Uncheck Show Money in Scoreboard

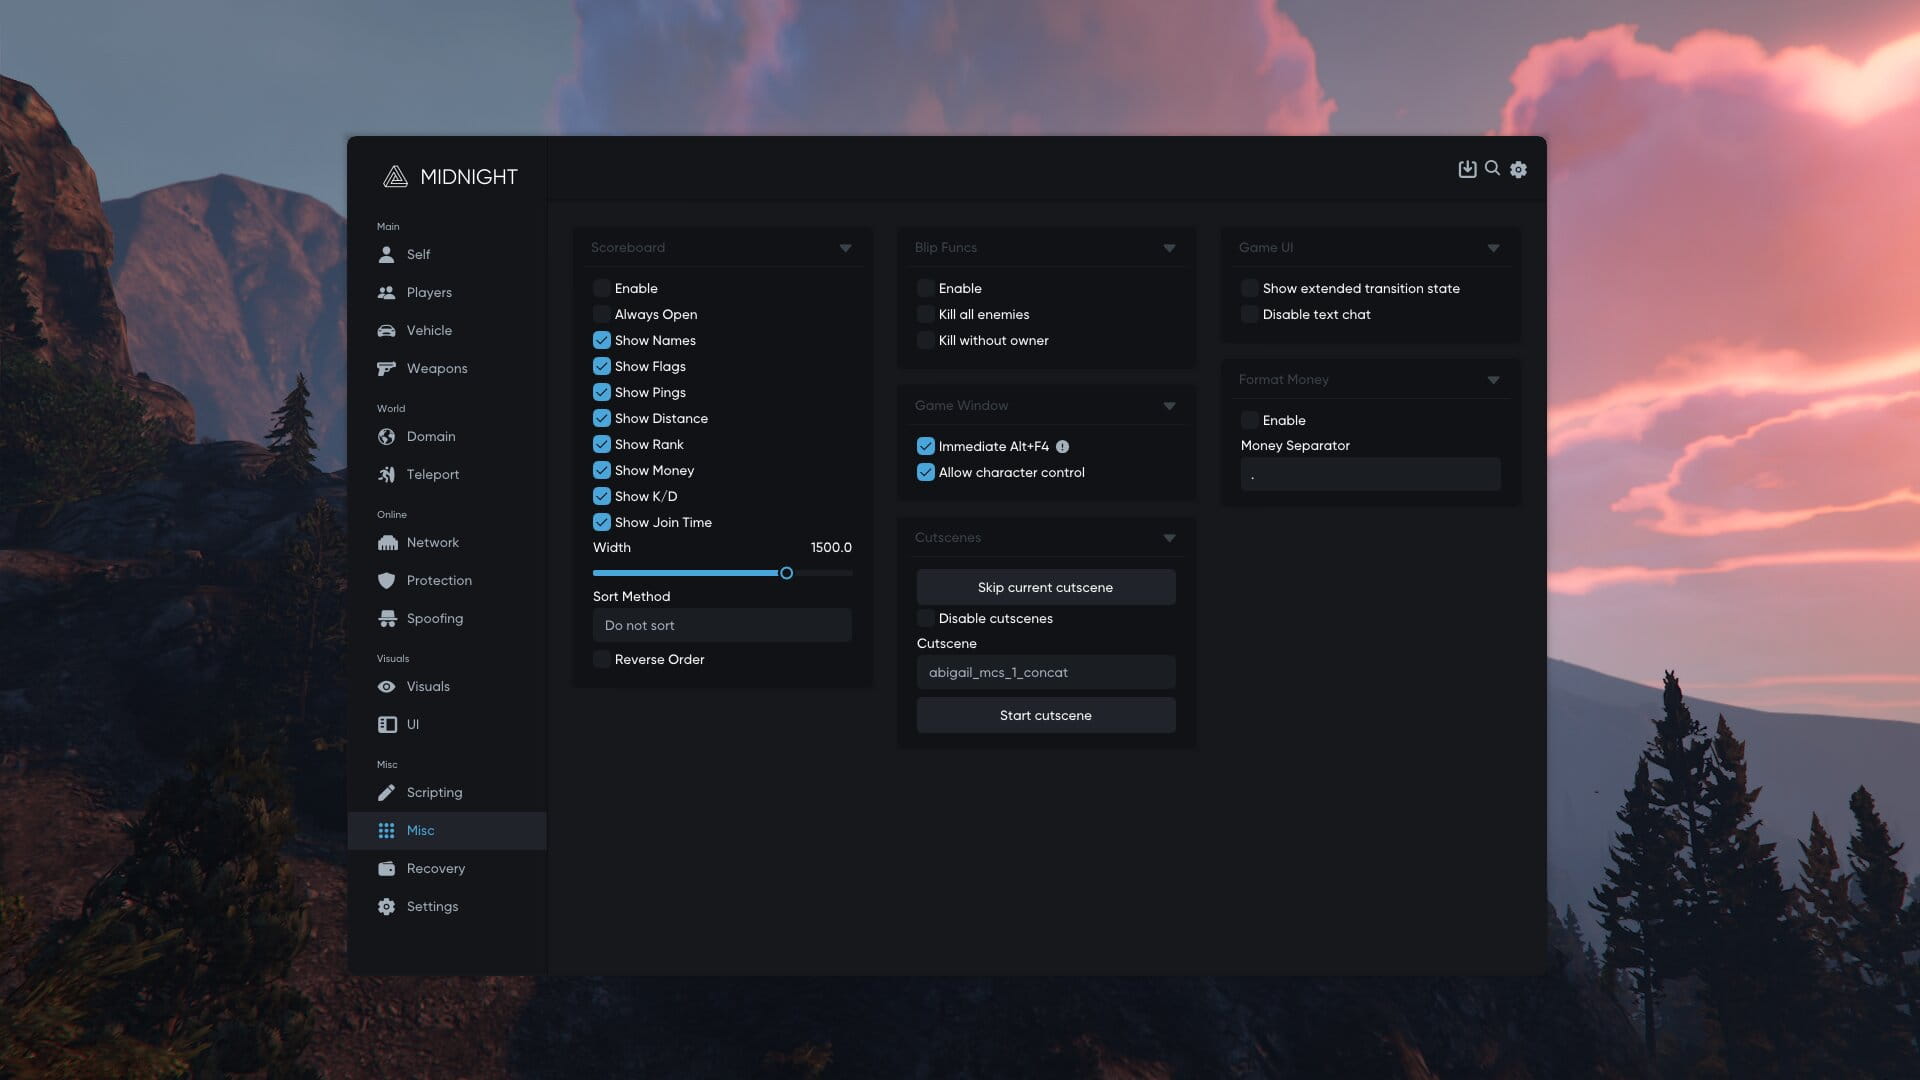(x=601, y=471)
